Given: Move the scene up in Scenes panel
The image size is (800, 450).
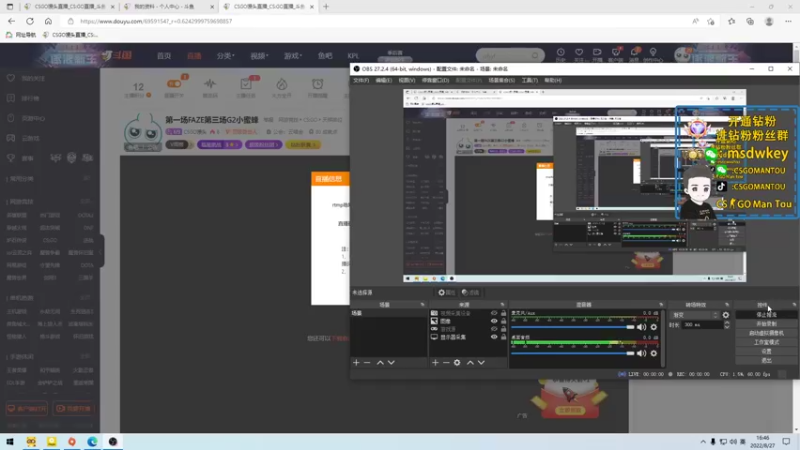Looking at the screenshot, I should (x=380, y=362).
